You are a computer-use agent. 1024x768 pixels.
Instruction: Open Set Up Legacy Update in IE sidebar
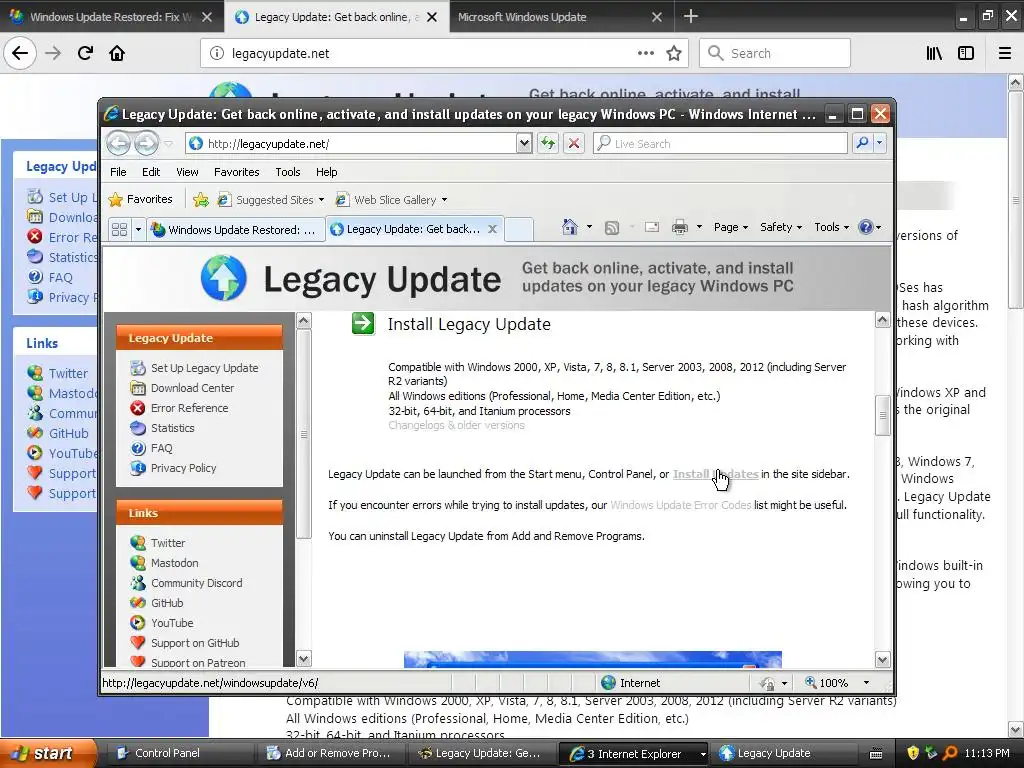coord(204,368)
